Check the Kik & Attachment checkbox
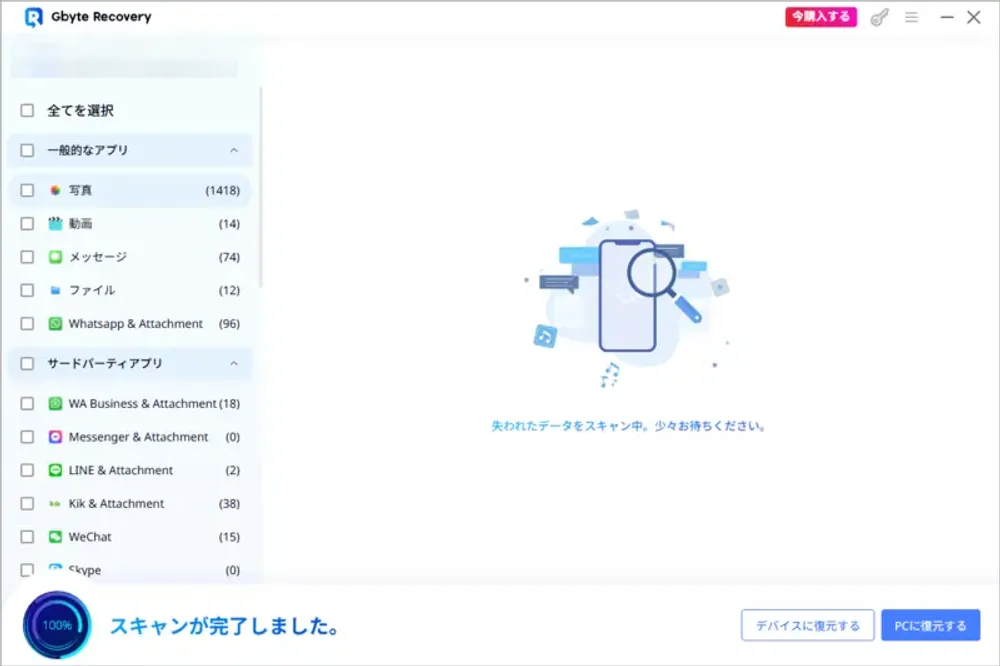 (26, 503)
